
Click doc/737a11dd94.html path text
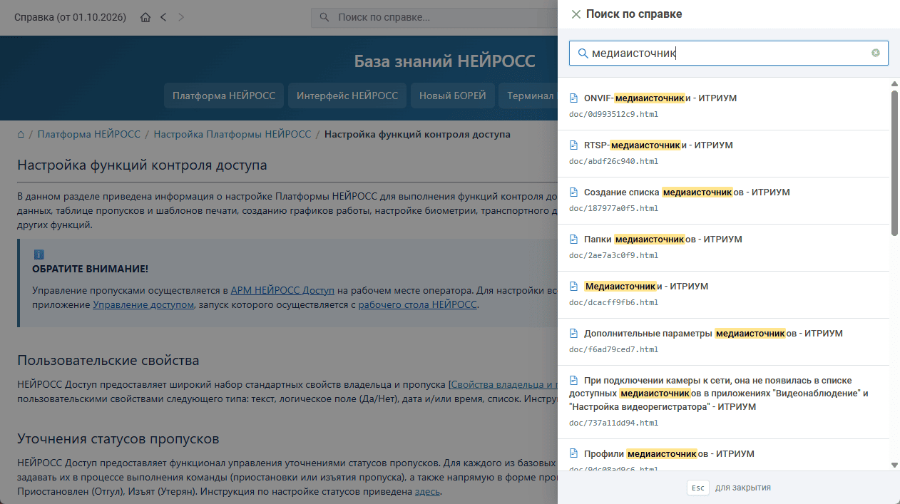pyautogui.click(x=614, y=423)
